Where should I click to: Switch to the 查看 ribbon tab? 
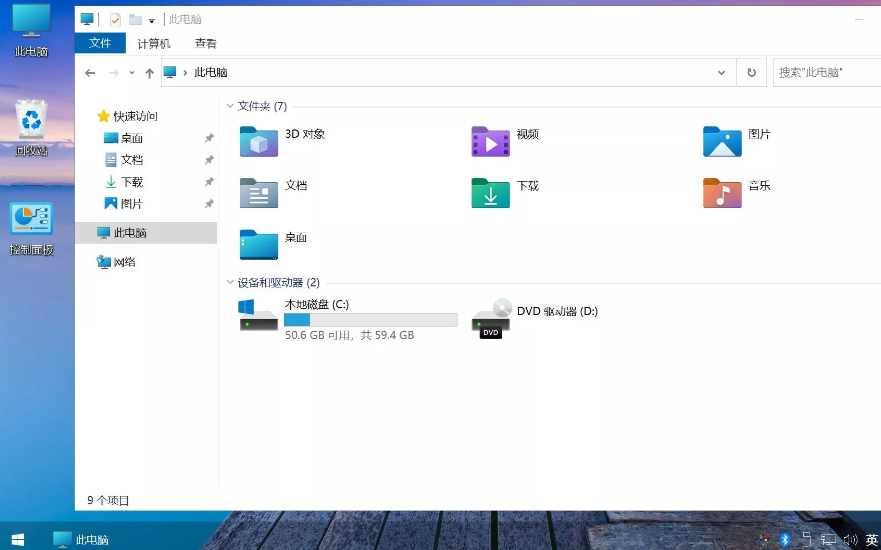[x=206, y=44]
